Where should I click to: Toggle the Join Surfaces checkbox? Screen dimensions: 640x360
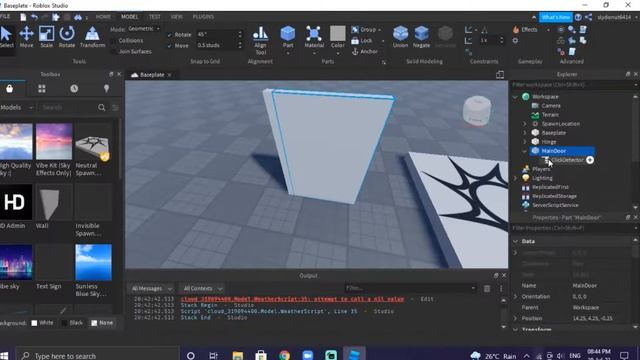click(113, 51)
